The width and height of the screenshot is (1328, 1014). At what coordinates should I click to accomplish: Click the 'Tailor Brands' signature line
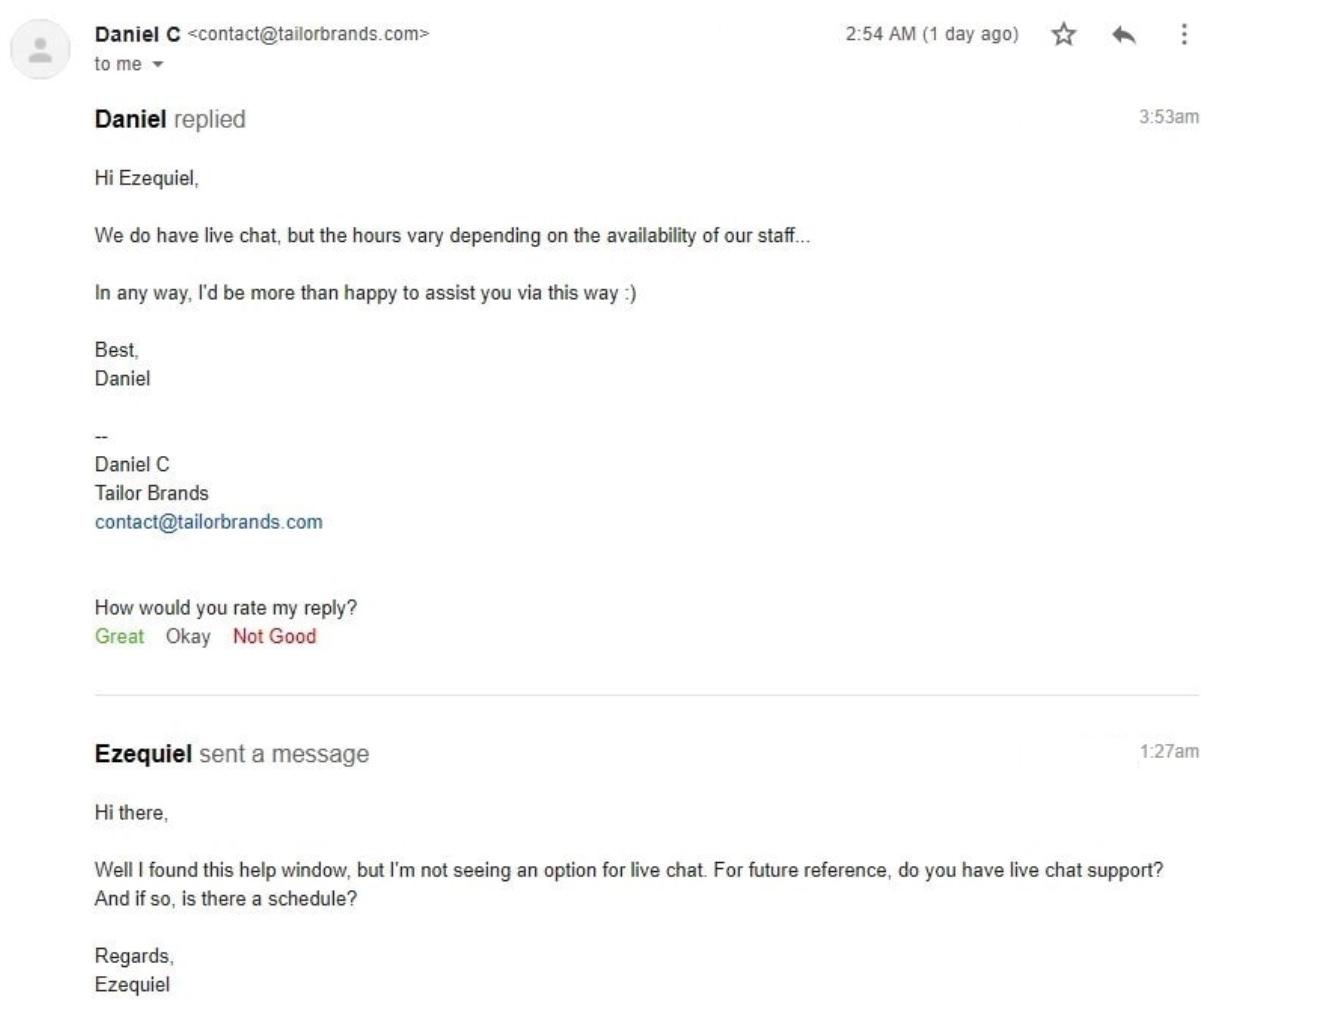coord(152,493)
